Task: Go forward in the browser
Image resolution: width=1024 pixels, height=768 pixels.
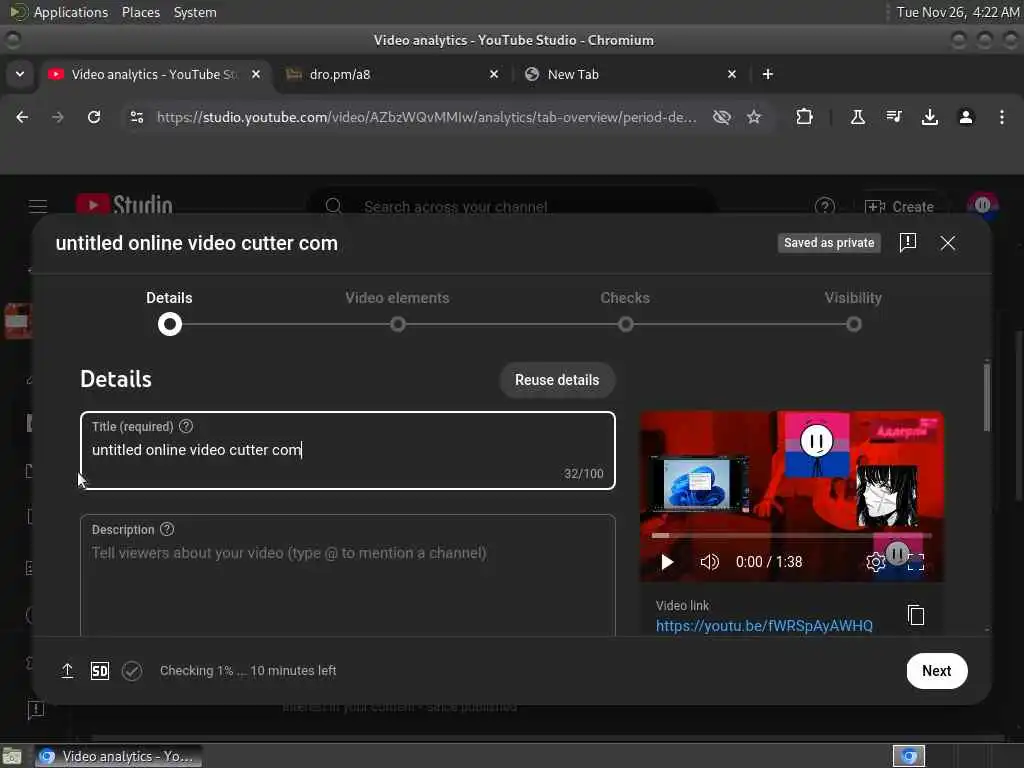Action: pos(57,117)
